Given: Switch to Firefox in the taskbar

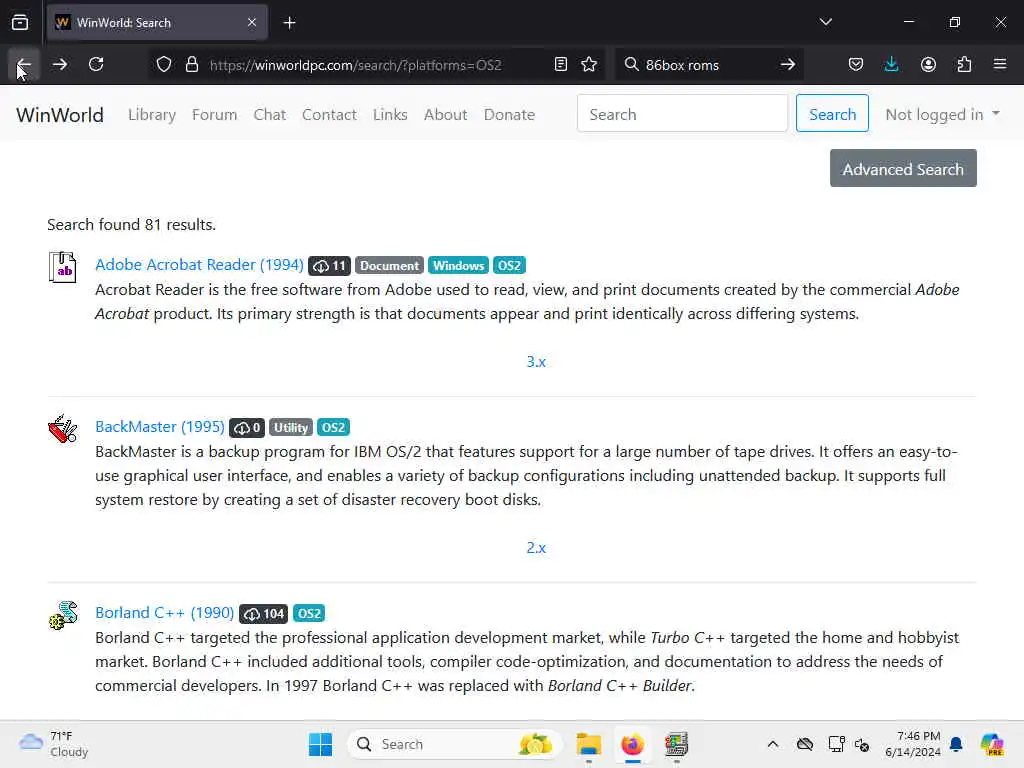Looking at the screenshot, I should pos(632,744).
